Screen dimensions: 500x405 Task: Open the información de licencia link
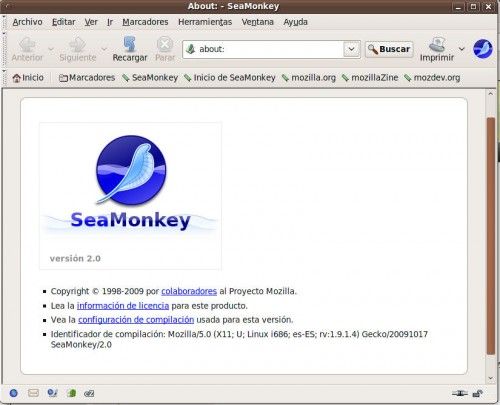(123, 306)
